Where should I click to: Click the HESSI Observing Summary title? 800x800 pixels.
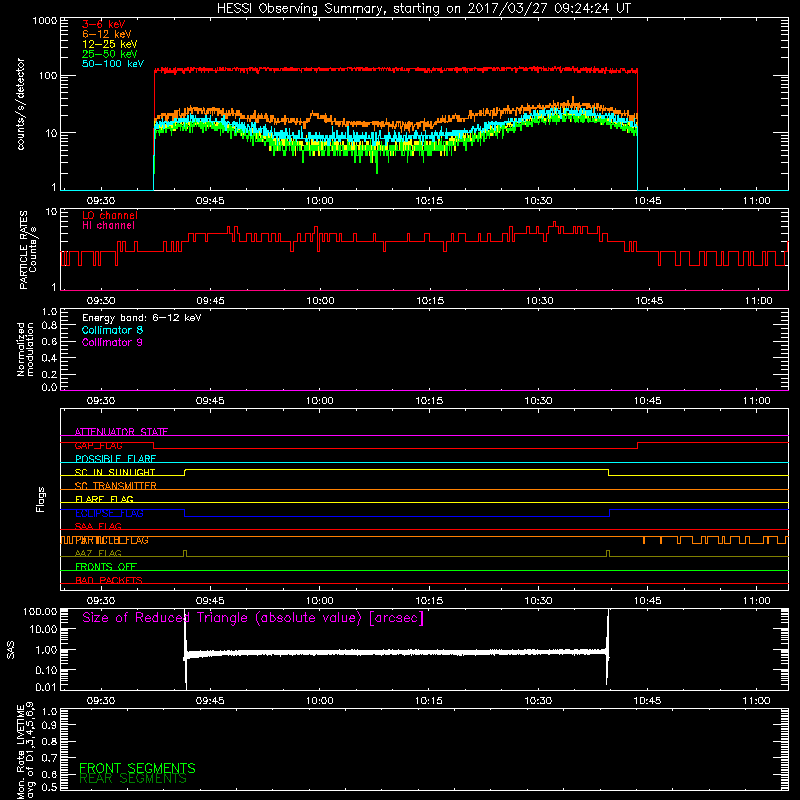pos(423,9)
